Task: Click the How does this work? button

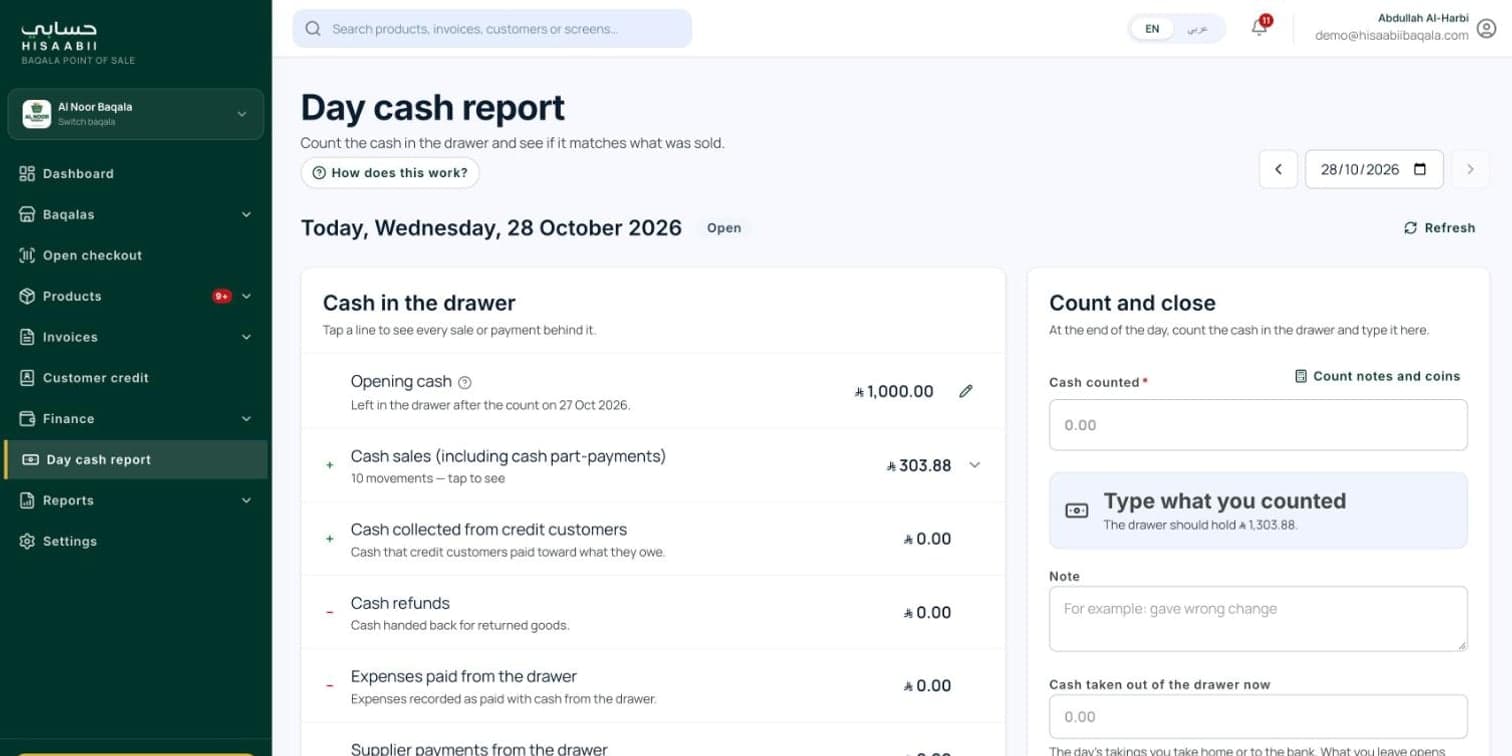Action: [x=390, y=173]
